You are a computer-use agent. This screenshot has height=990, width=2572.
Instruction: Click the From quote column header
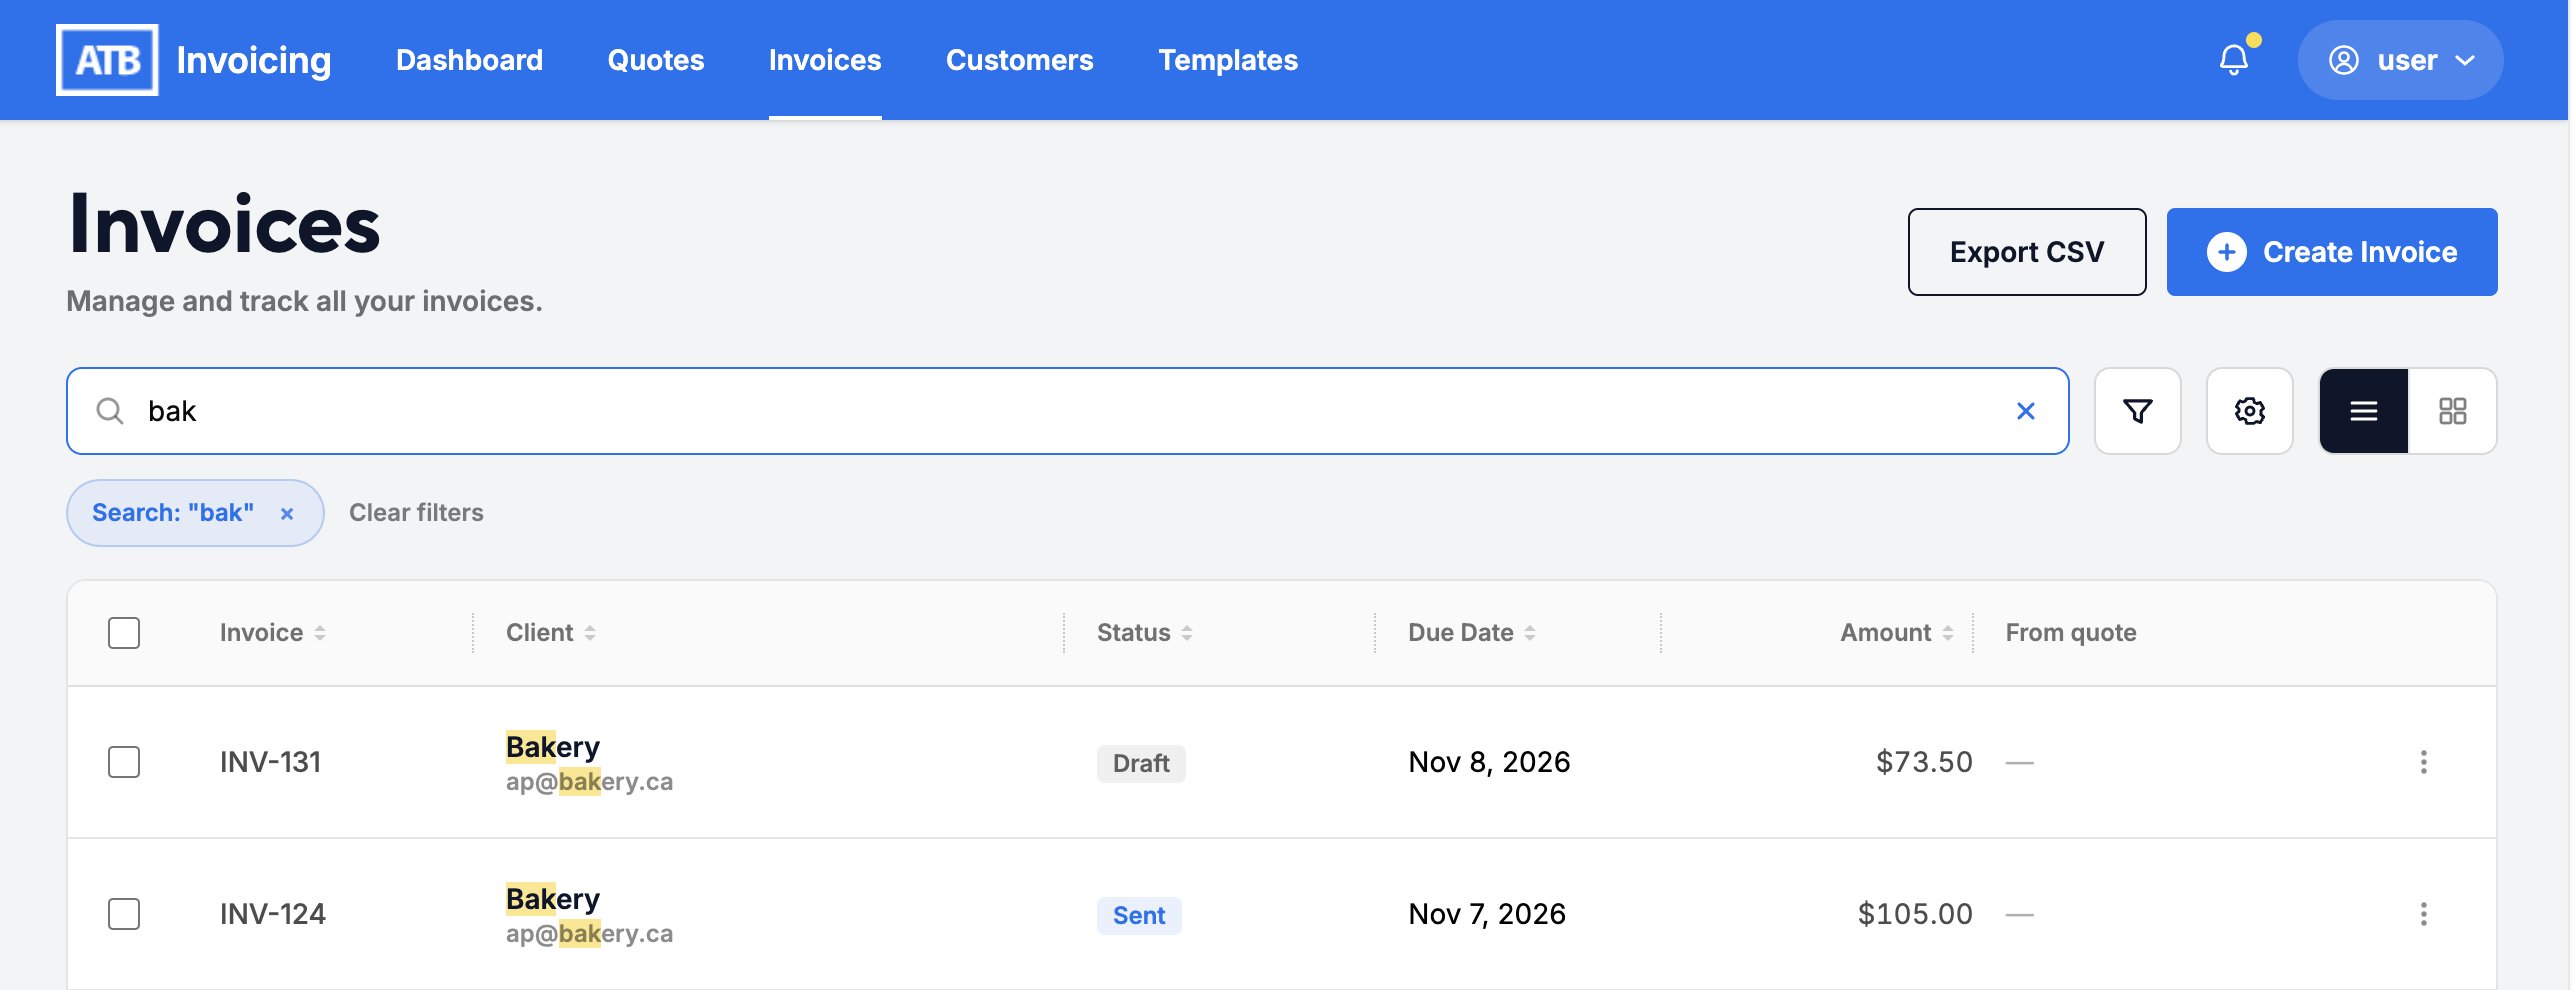[2071, 633]
